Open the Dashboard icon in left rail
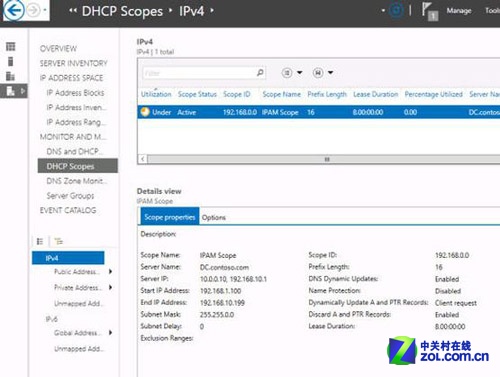Screen dimensions: 500x377 click(x=11, y=46)
